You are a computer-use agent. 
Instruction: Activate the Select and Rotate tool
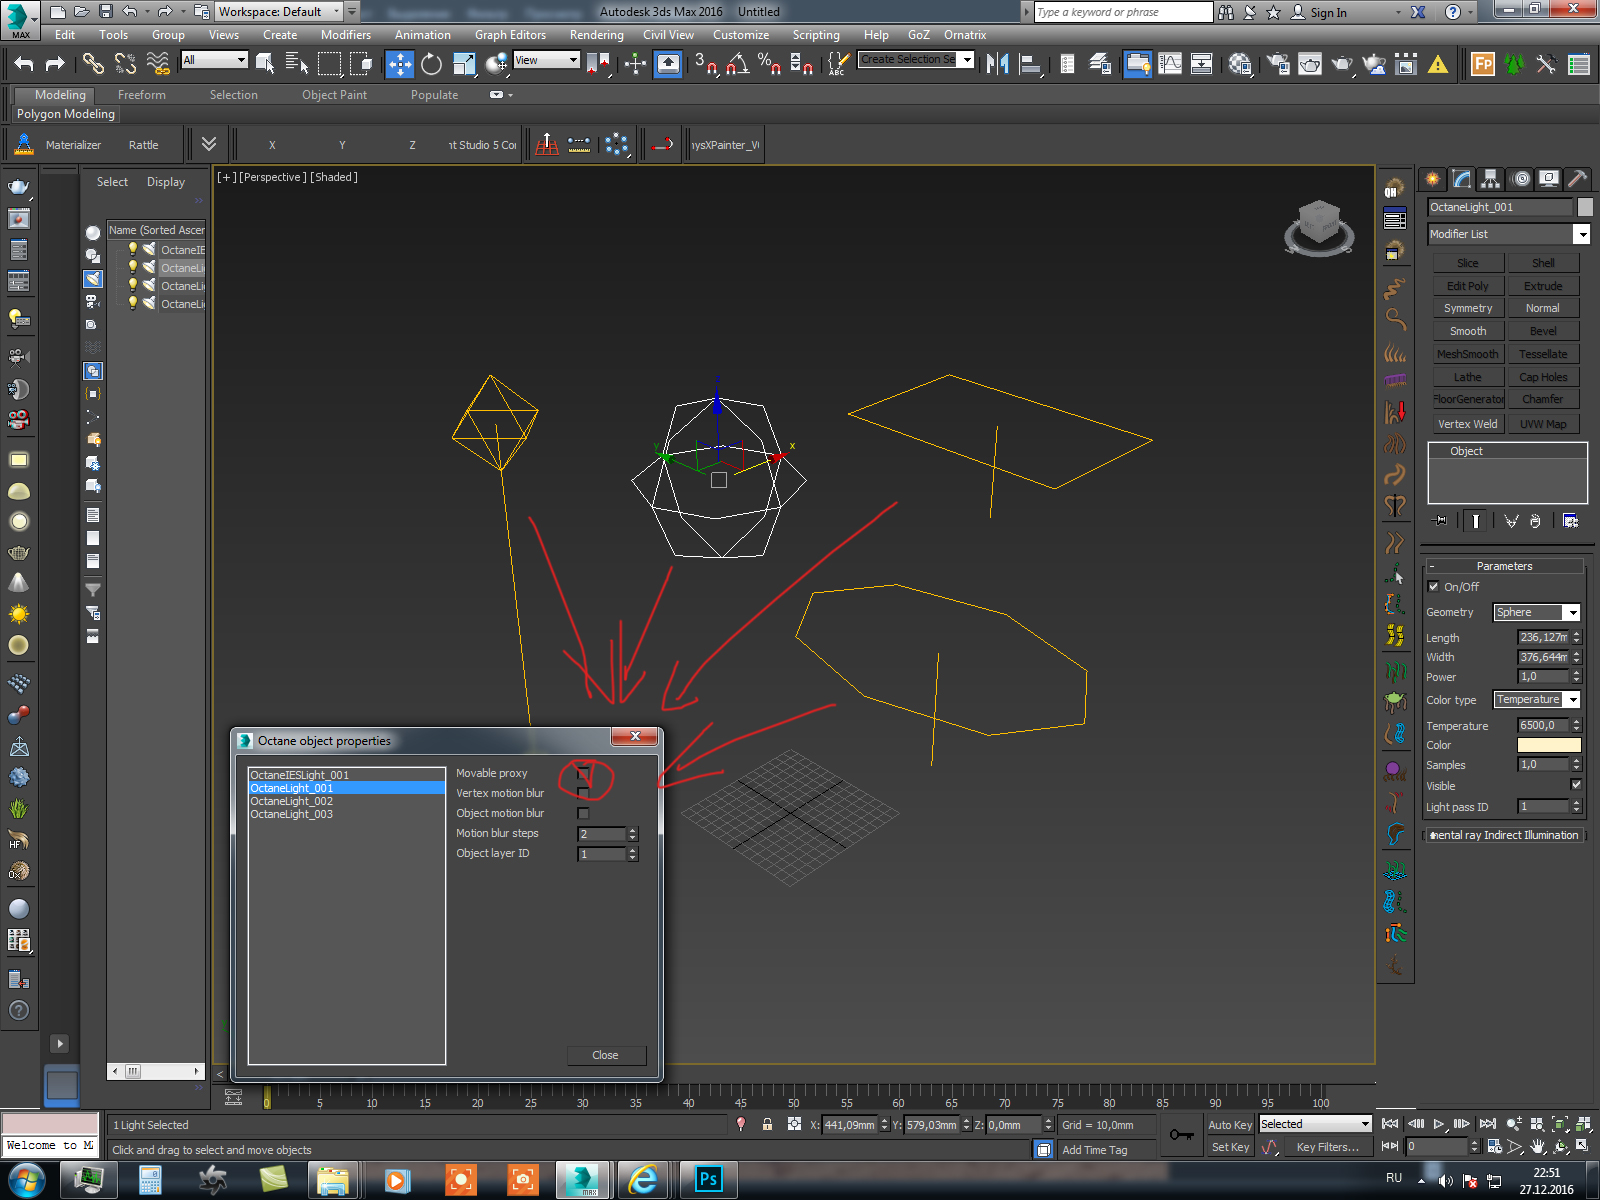(432, 64)
